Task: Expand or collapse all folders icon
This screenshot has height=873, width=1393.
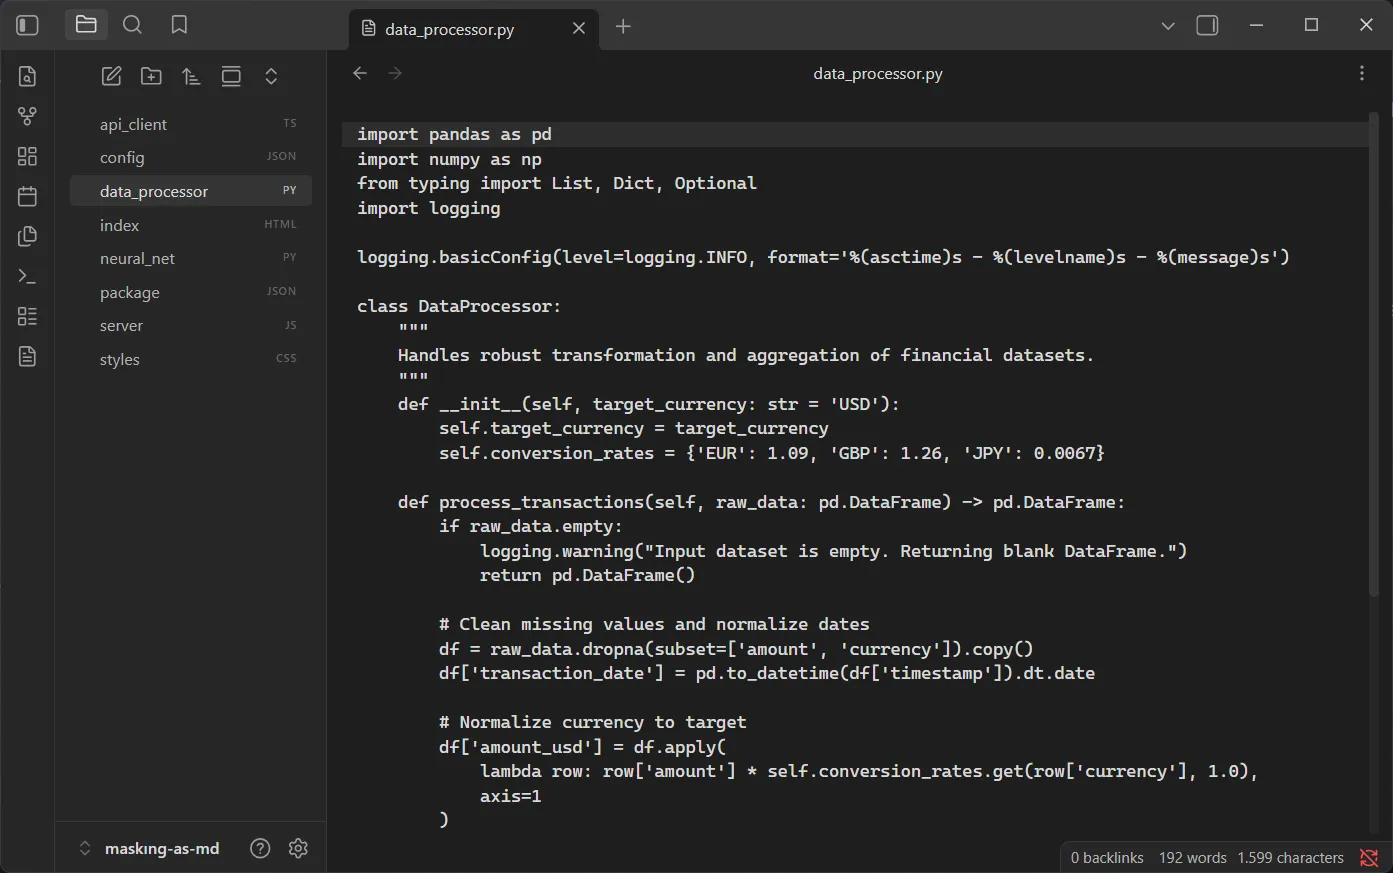Action: click(271, 76)
